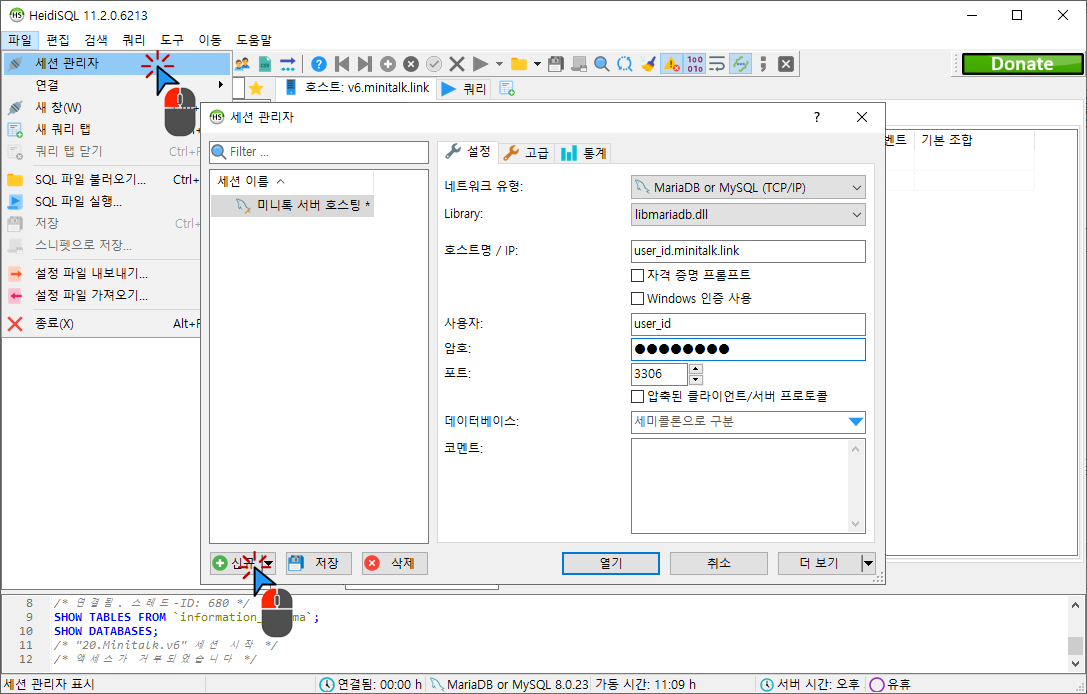The width and height of the screenshot is (1087, 694).
Task: Click the session Filter search field
Action: point(319,152)
